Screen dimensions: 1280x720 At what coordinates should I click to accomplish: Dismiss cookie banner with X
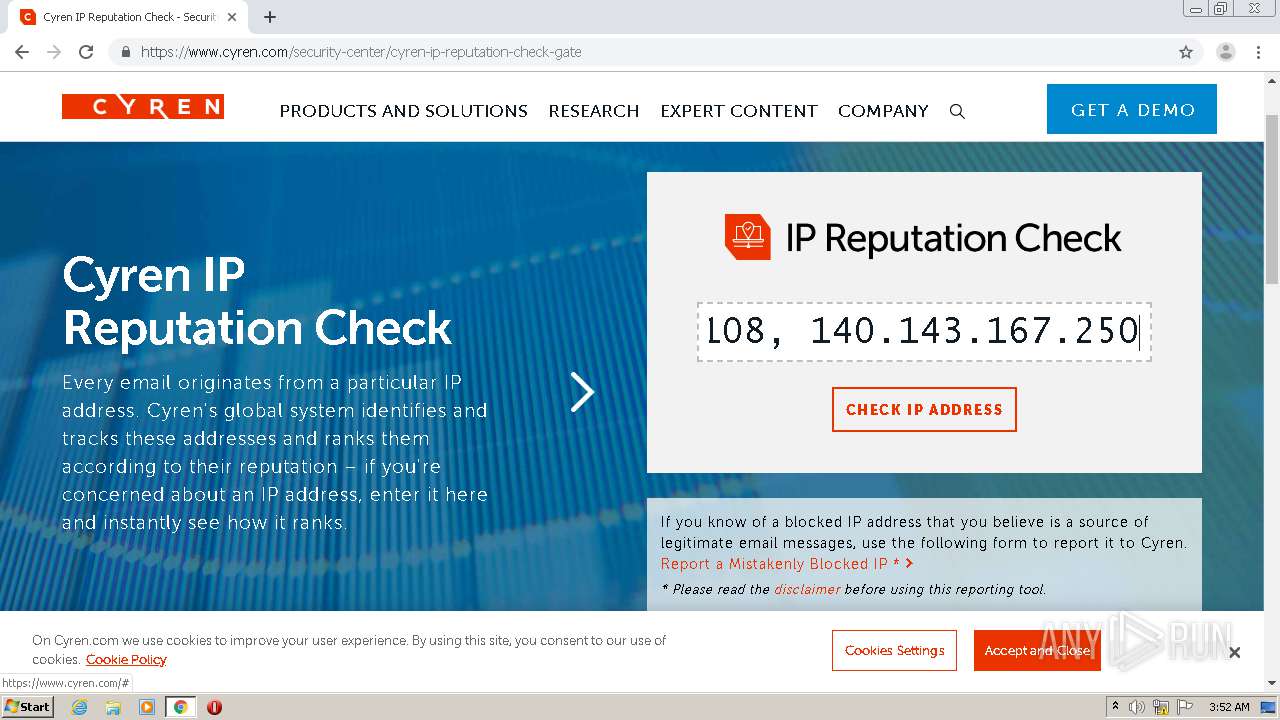pyautogui.click(x=1234, y=652)
